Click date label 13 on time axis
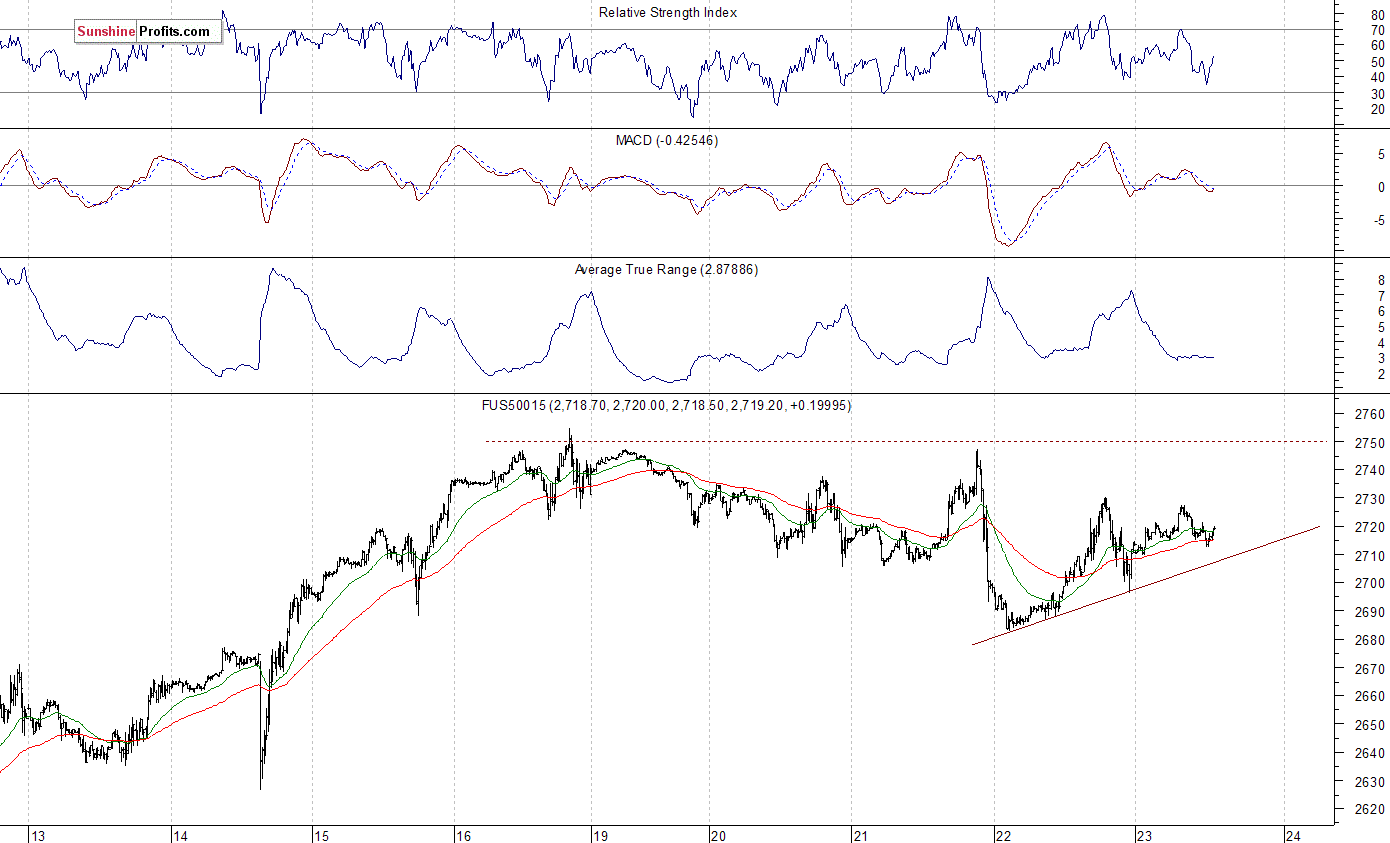The height and width of the screenshot is (843, 1390). click(39, 835)
